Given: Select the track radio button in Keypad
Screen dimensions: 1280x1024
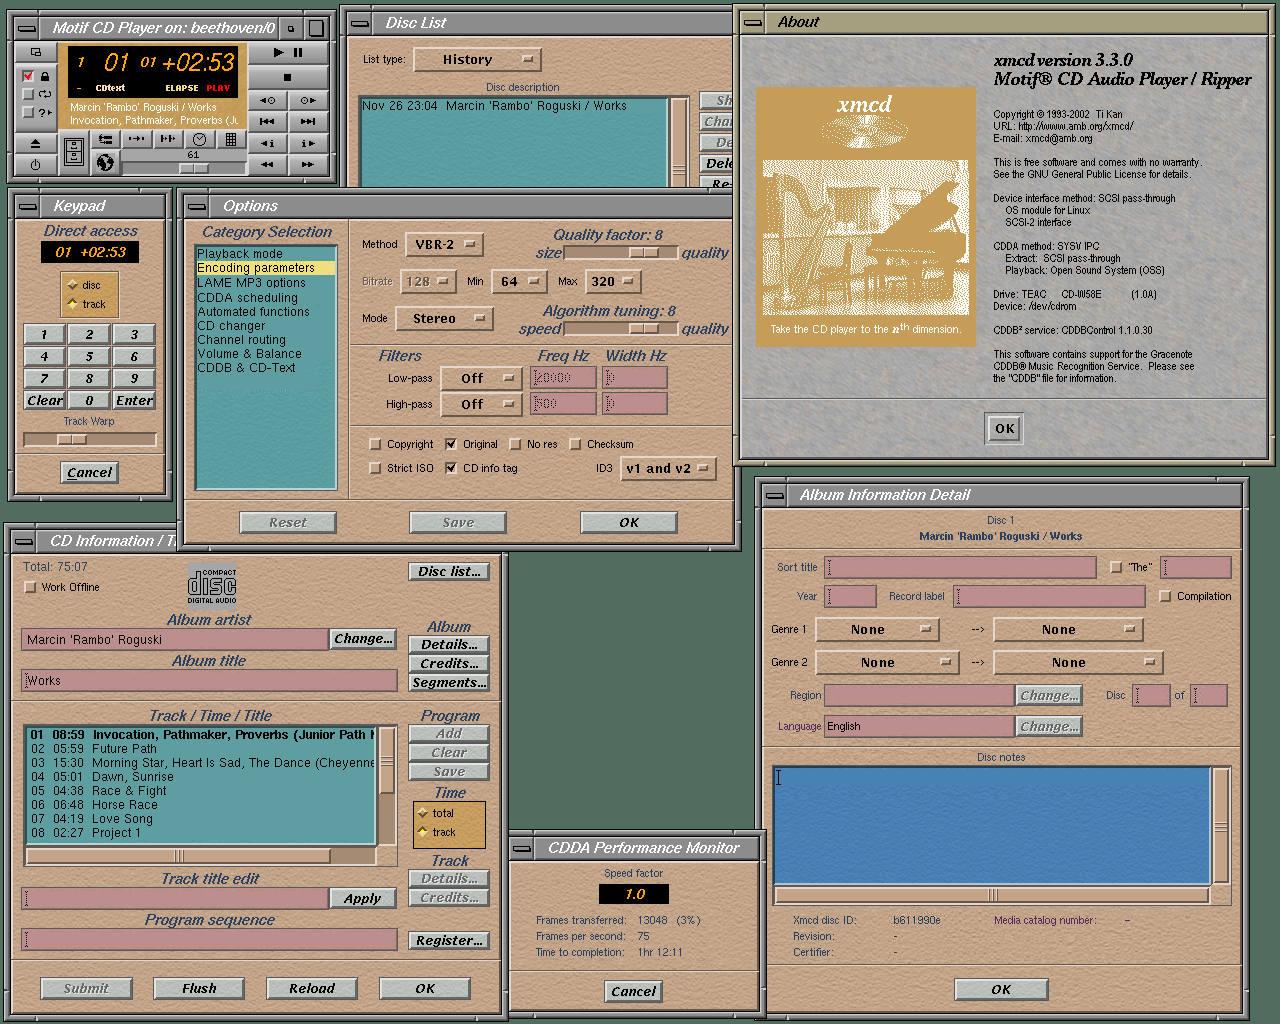Looking at the screenshot, I should point(73,304).
